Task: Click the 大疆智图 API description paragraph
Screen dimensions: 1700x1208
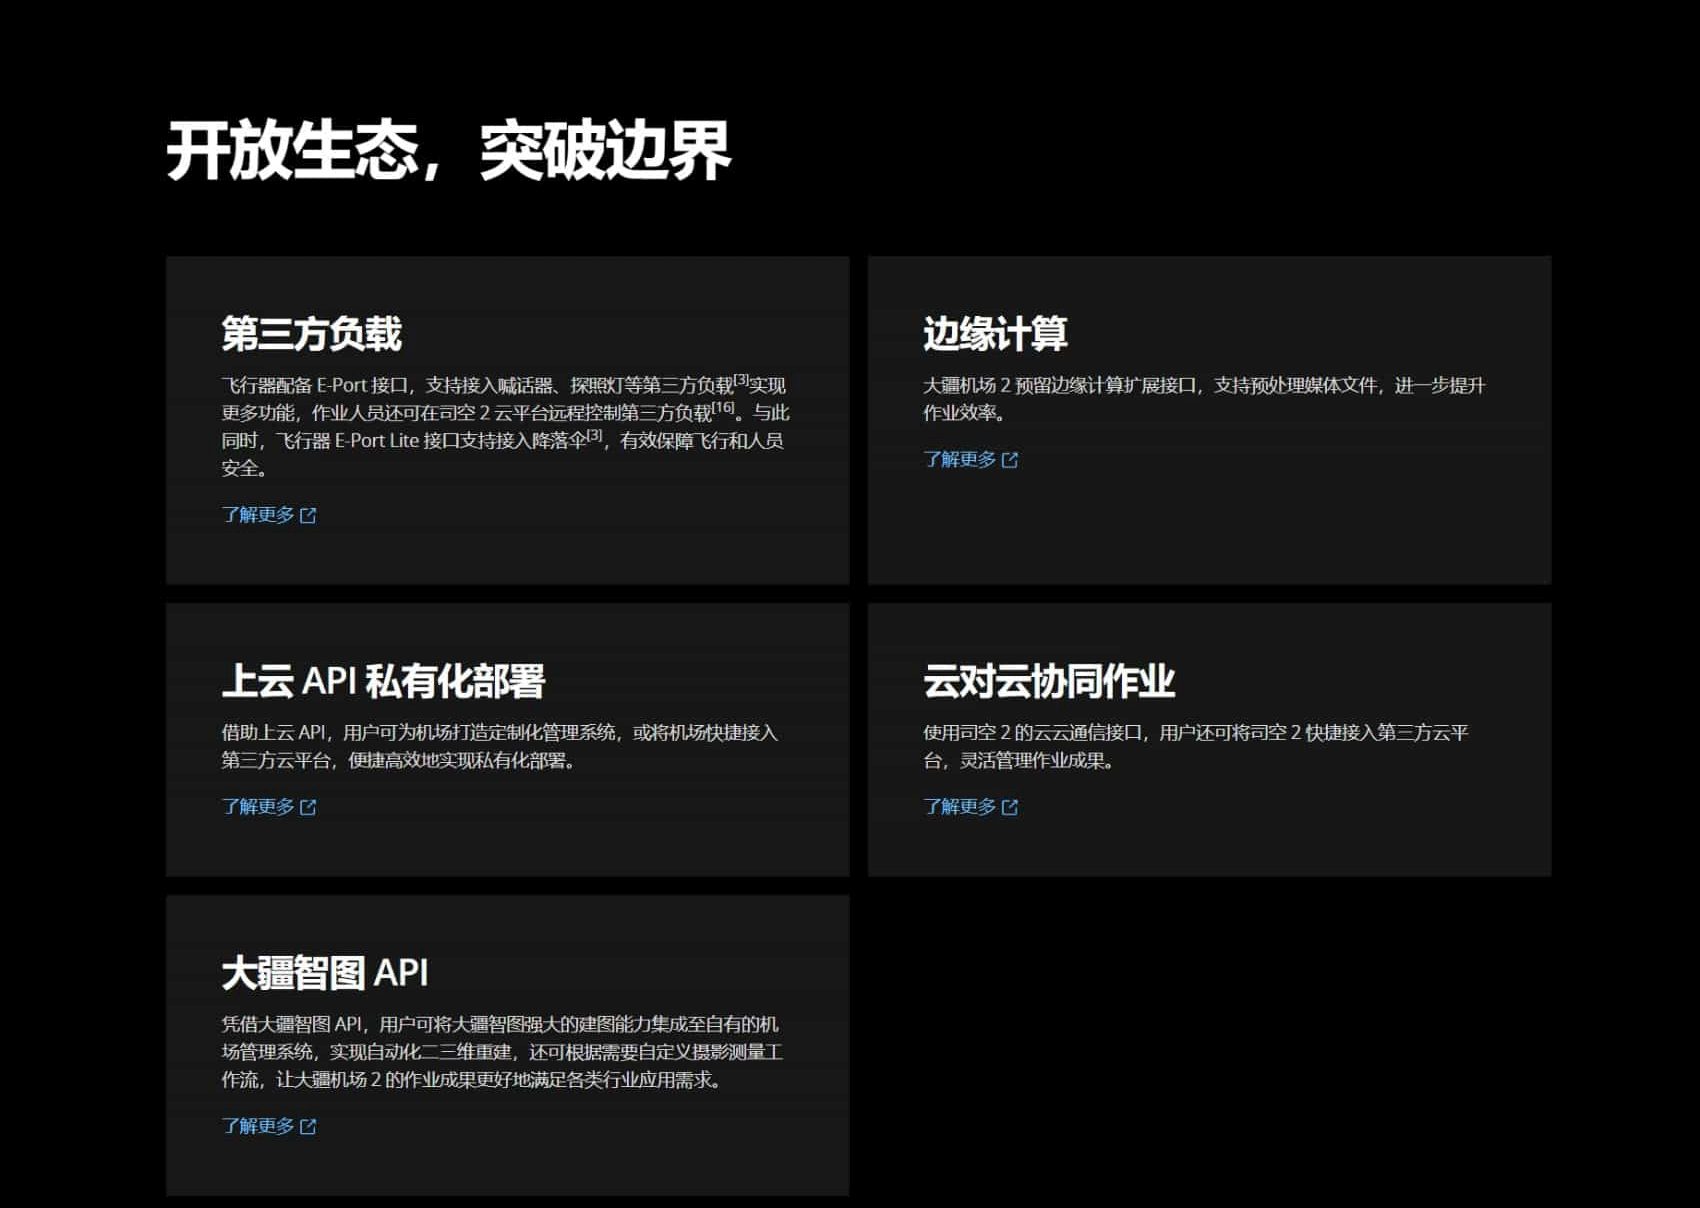Action: point(501,1052)
